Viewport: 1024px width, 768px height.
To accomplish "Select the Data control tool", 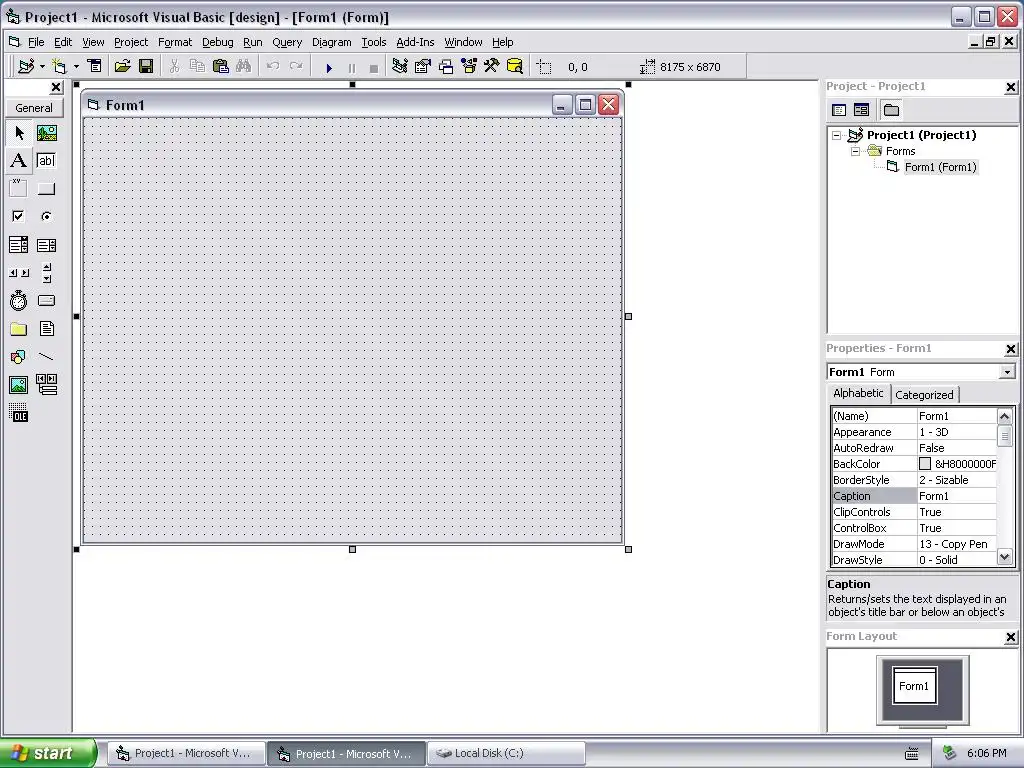I will click(46, 385).
